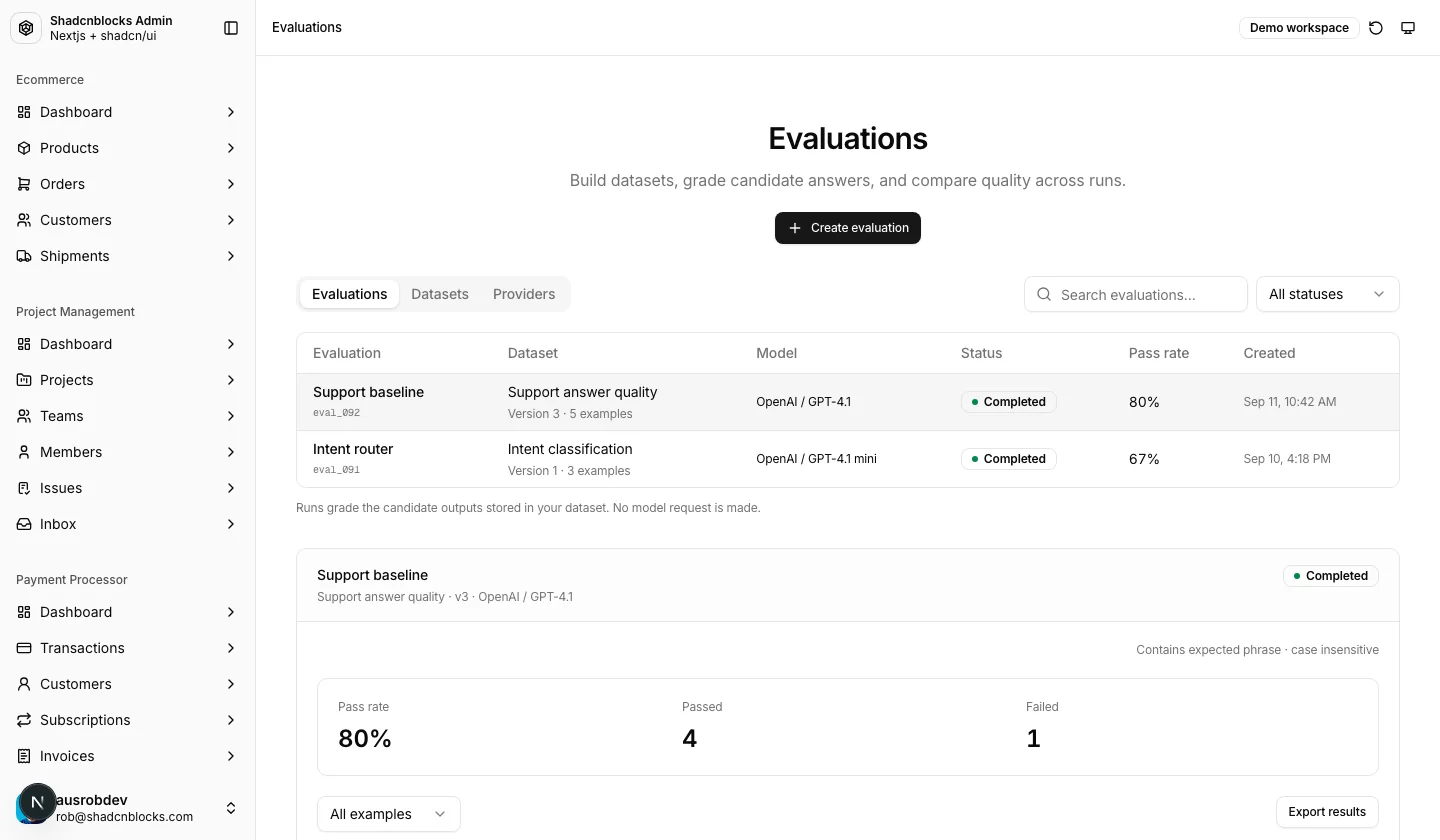Image resolution: width=1440 pixels, height=840 pixels.
Task: Click the monitor theme icon in header
Action: click(1408, 28)
